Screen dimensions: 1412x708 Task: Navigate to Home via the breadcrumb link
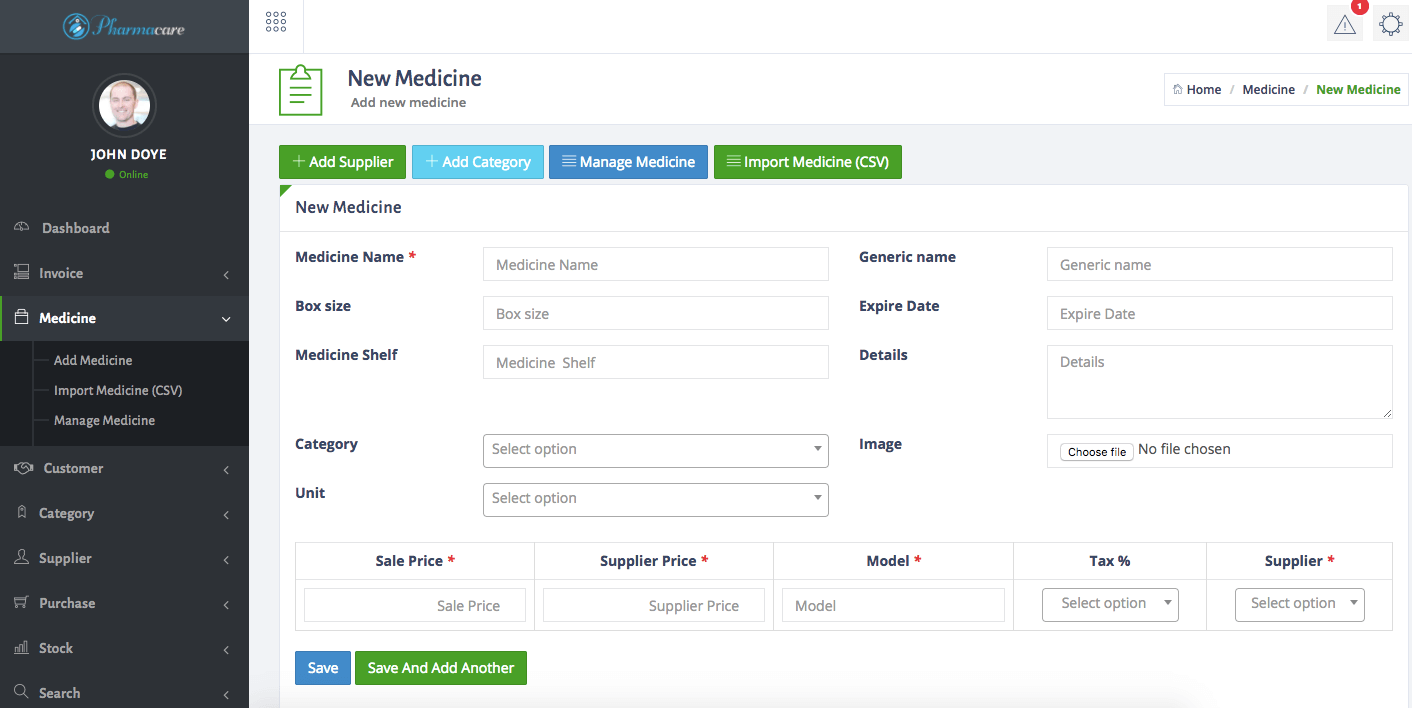(1204, 89)
